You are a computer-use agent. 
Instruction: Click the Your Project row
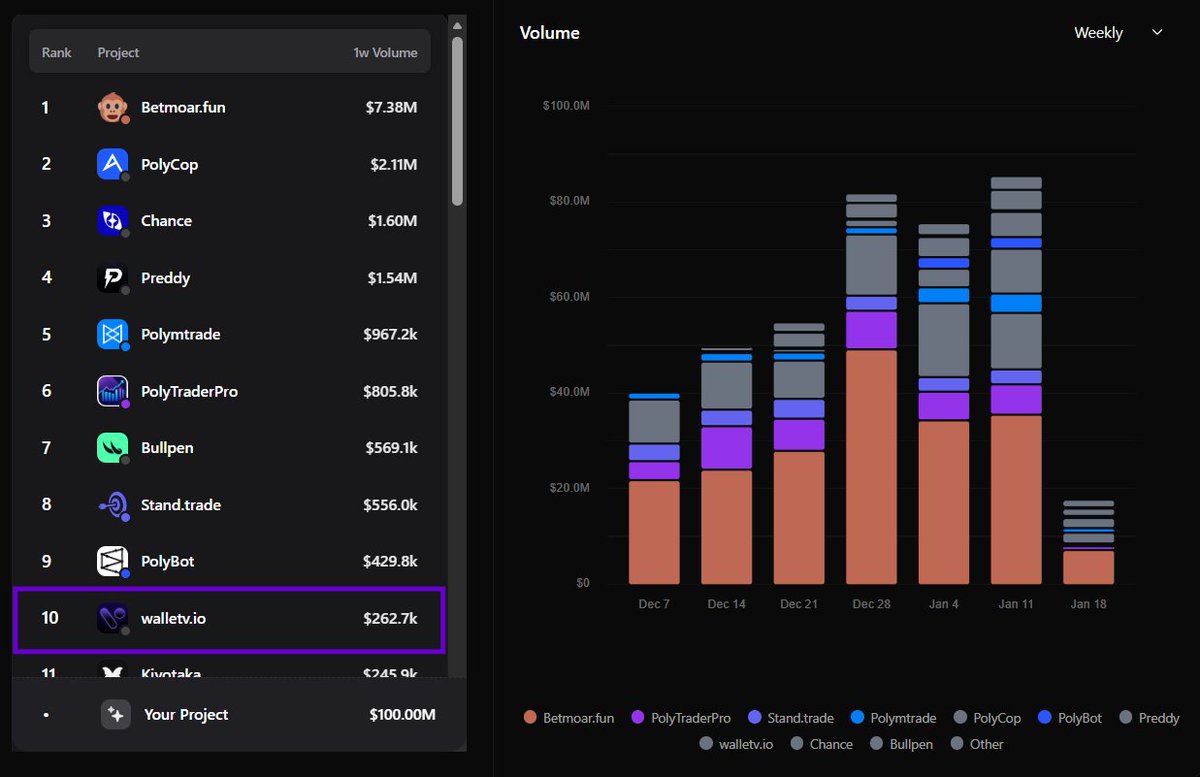coord(230,715)
